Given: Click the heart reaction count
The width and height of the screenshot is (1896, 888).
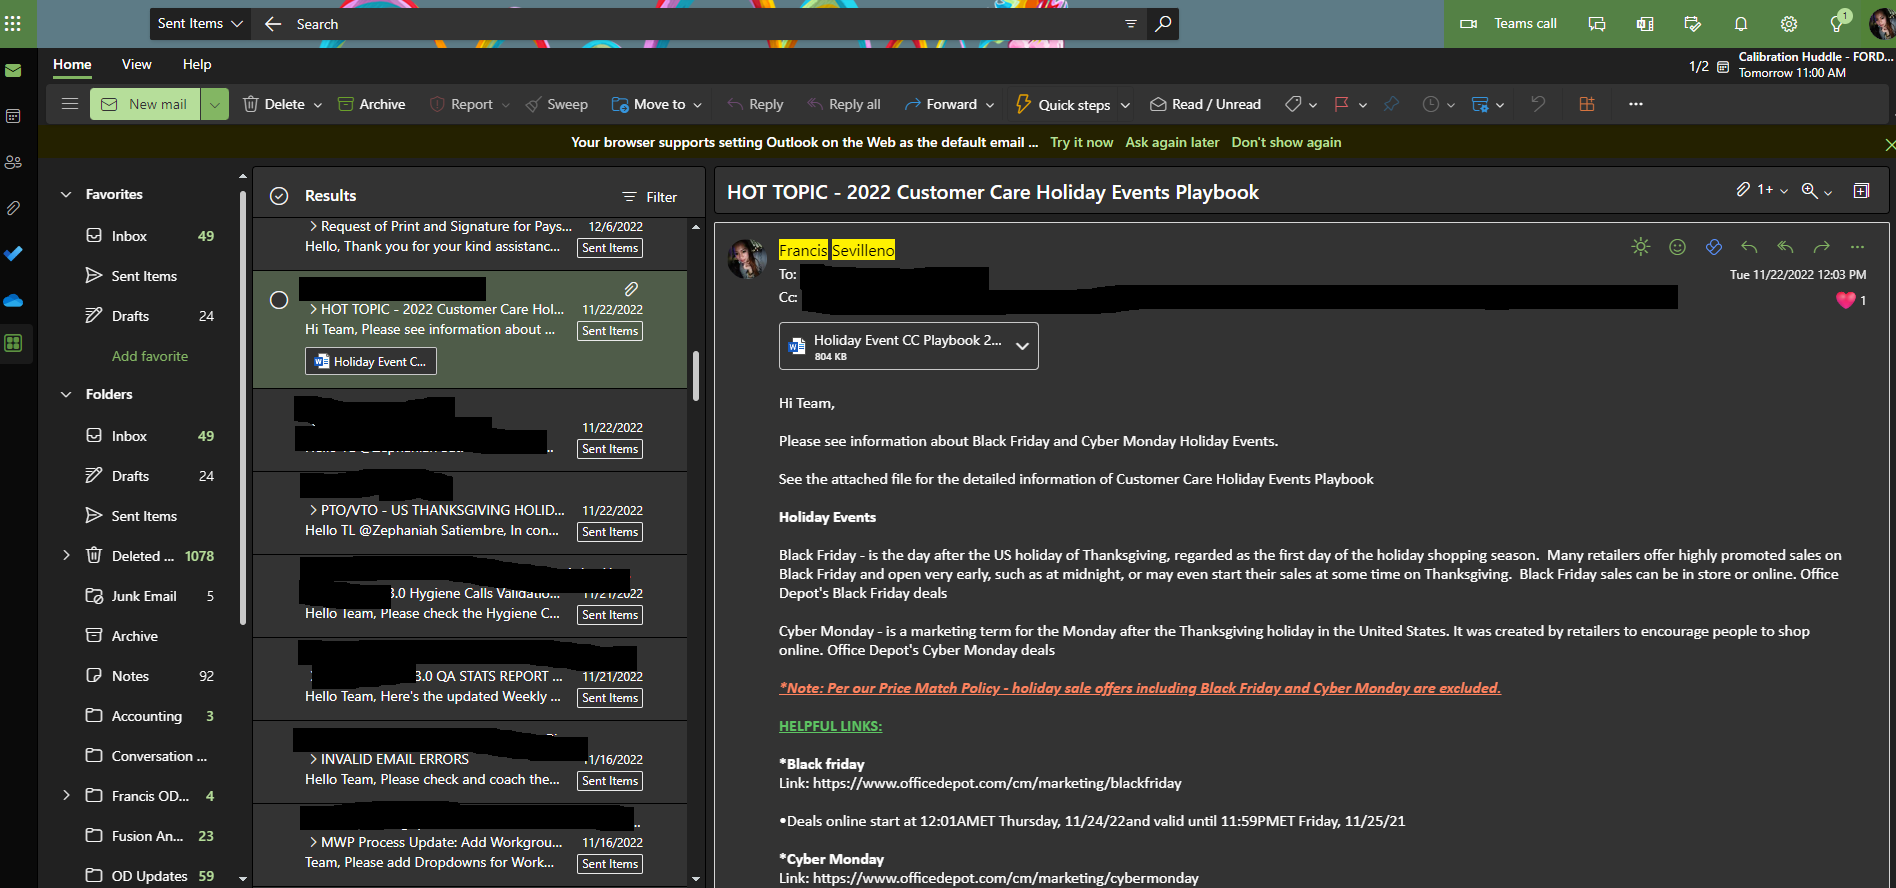Looking at the screenshot, I should [1852, 300].
